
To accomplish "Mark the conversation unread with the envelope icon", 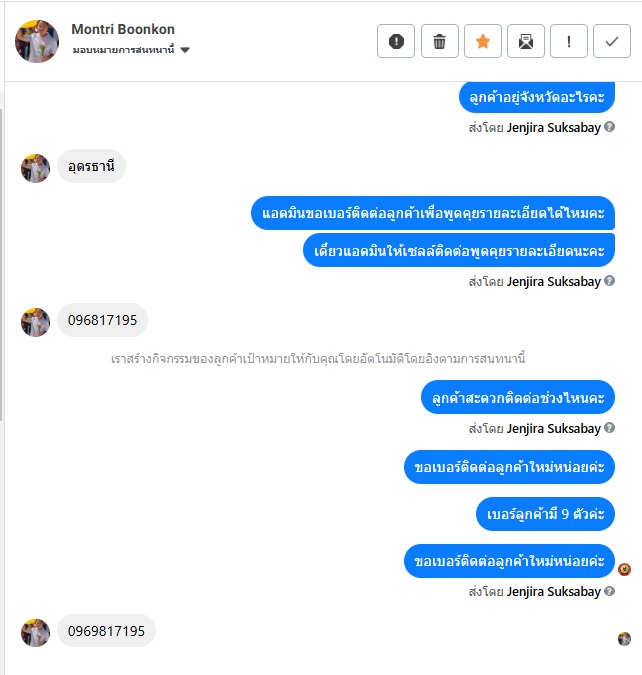I will point(526,41).
